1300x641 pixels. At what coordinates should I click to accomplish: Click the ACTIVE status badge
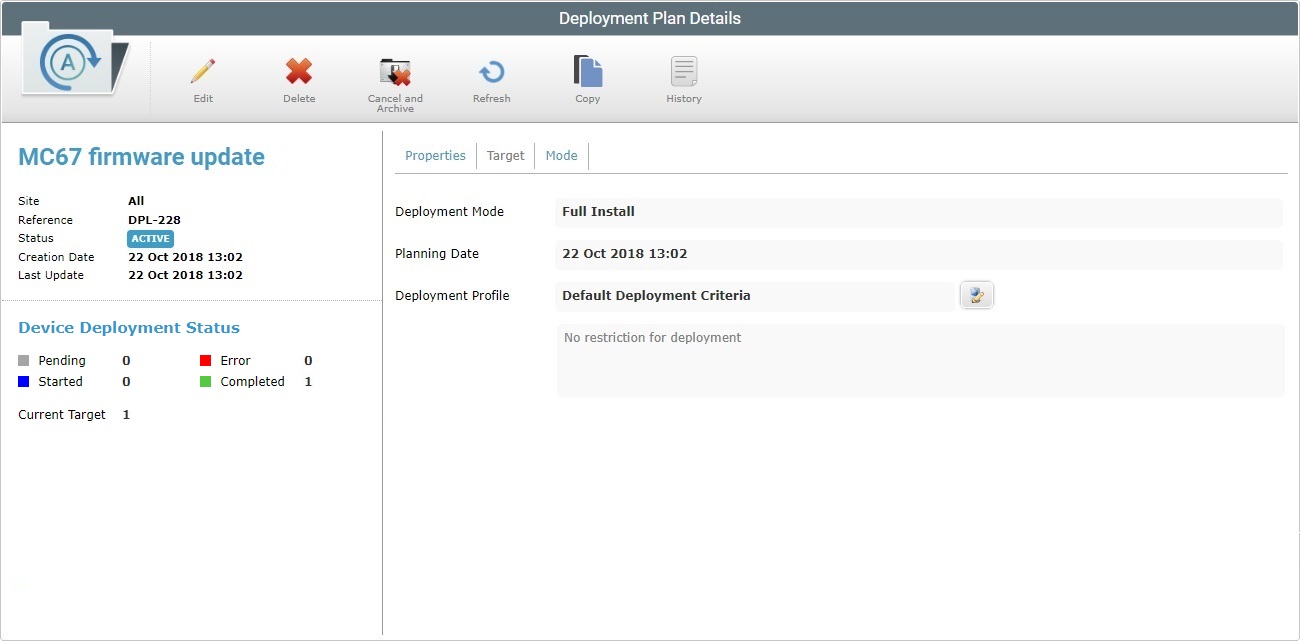click(150, 238)
